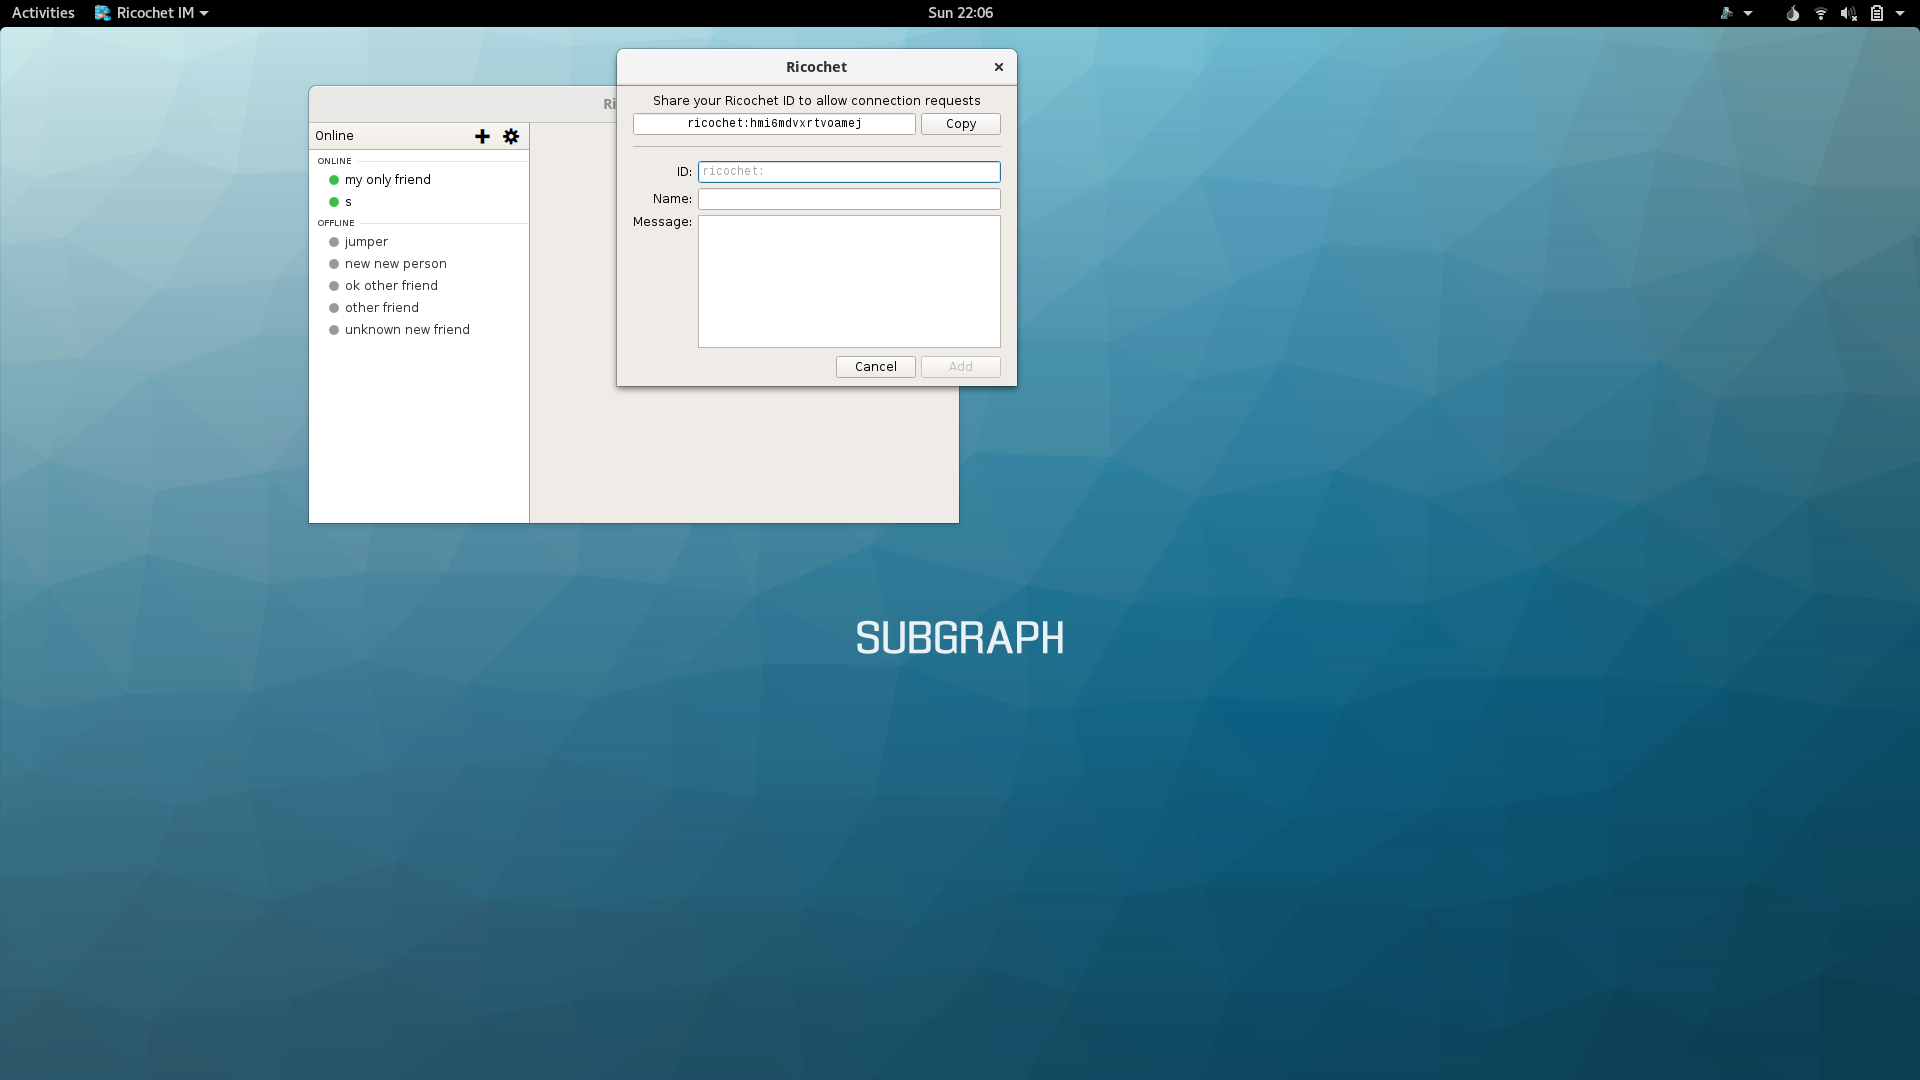Open chat with my only friend
This screenshot has width=1920, height=1080.
point(419,180)
